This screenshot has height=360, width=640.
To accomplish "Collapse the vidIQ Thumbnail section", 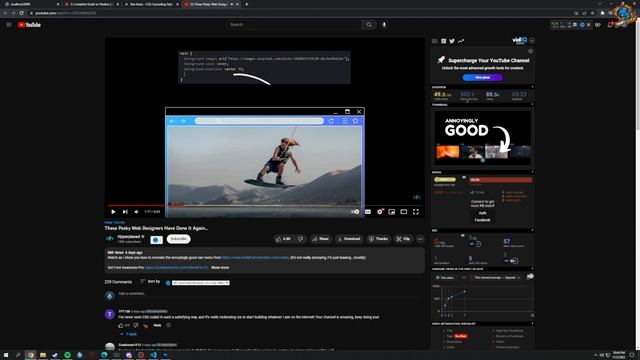I will 532,105.
